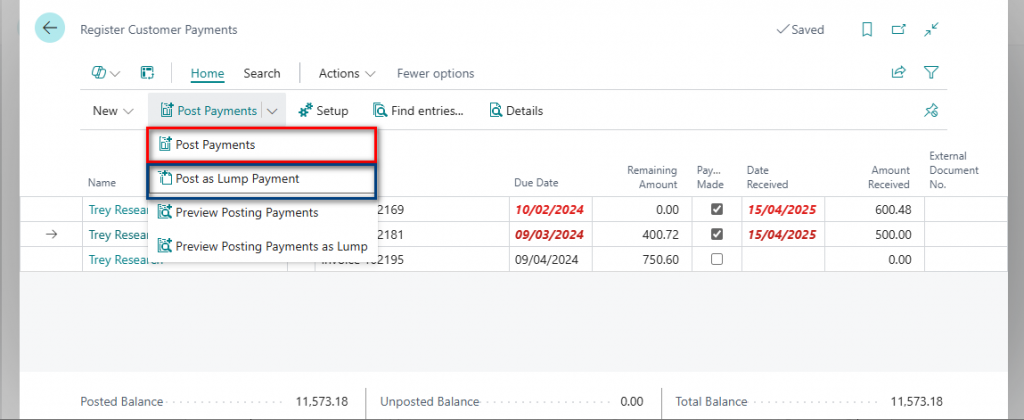Screen dimensions: 1024x420
Task: Click the pin action bar icon
Action: coord(931,111)
